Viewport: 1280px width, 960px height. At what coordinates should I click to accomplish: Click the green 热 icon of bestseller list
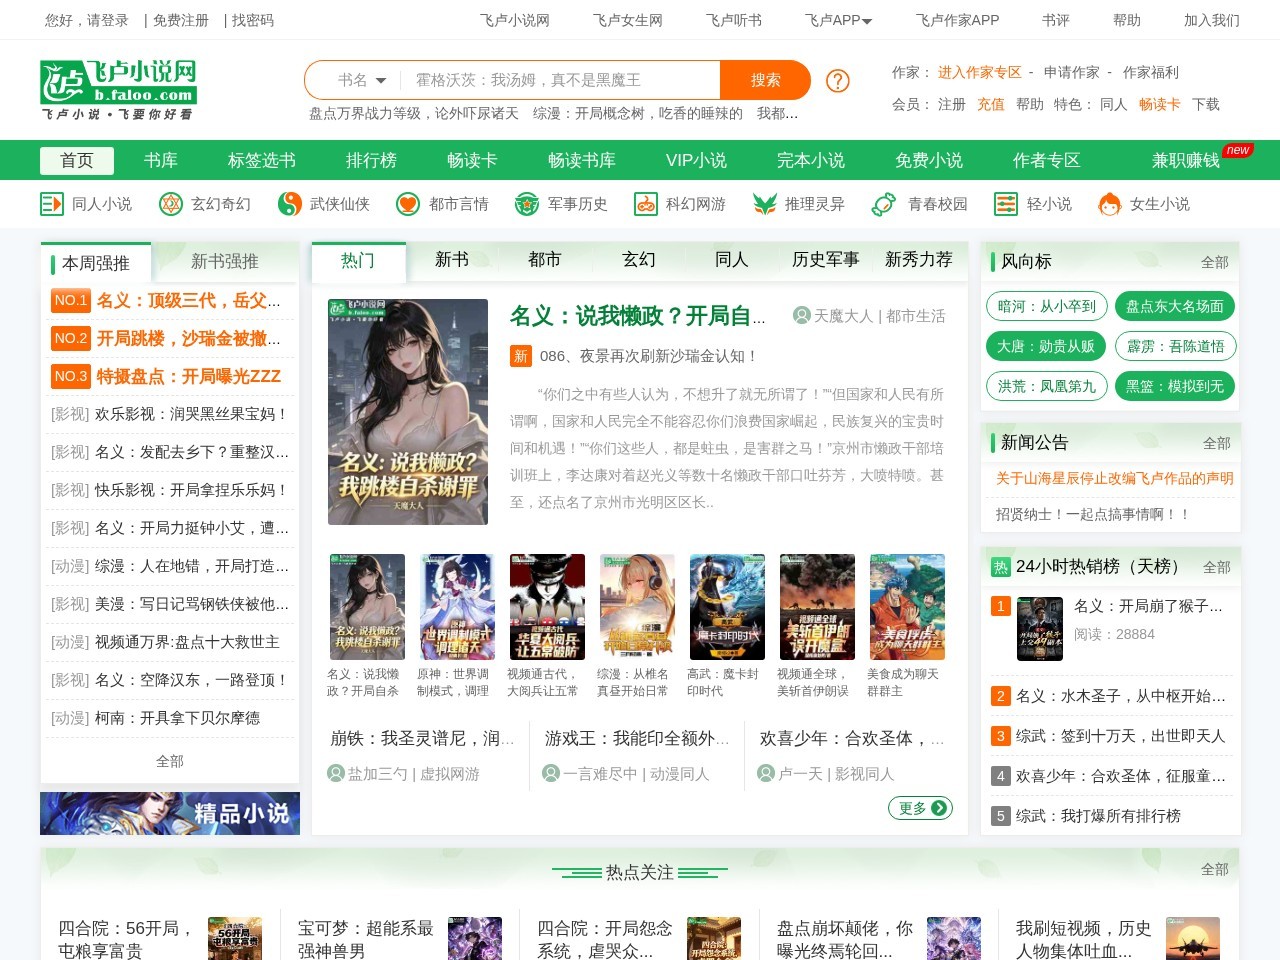[1001, 567]
